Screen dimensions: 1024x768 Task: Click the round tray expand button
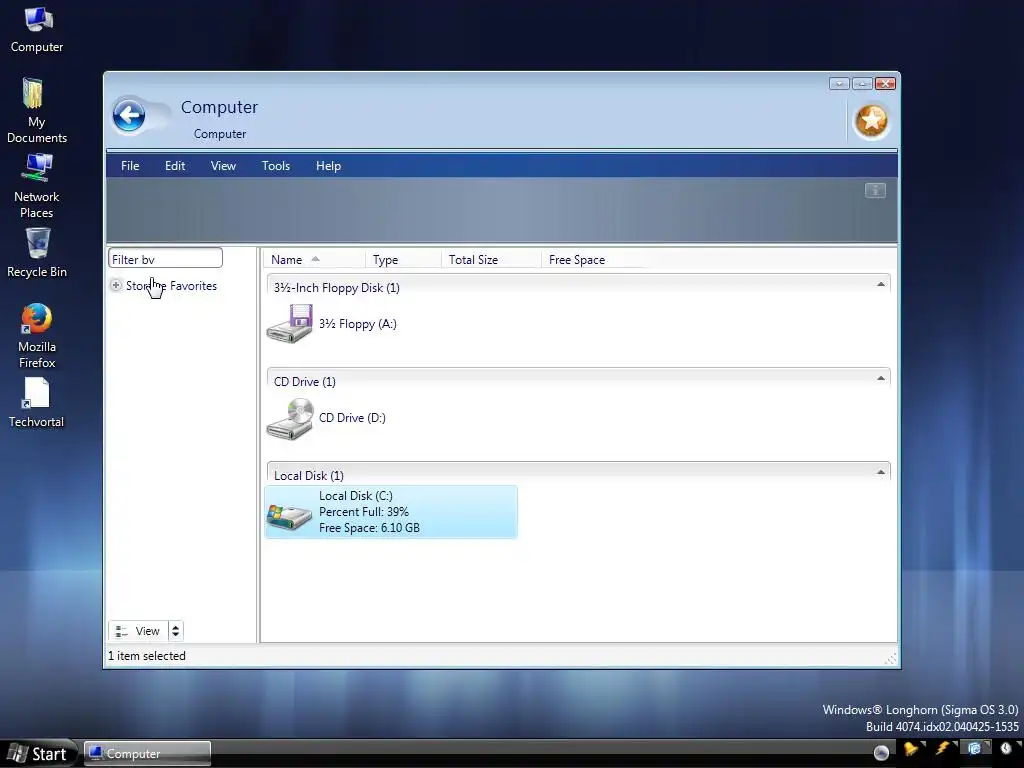point(881,753)
